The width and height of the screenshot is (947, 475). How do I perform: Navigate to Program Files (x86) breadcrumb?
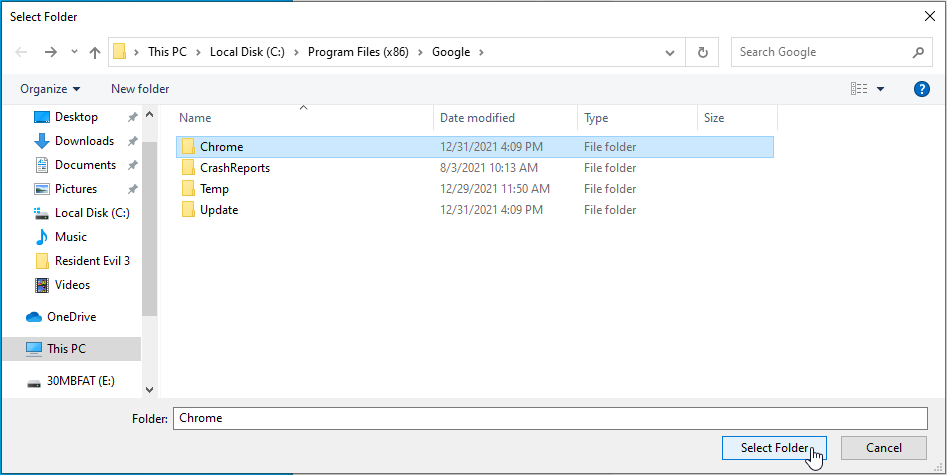tap(358, 52)
